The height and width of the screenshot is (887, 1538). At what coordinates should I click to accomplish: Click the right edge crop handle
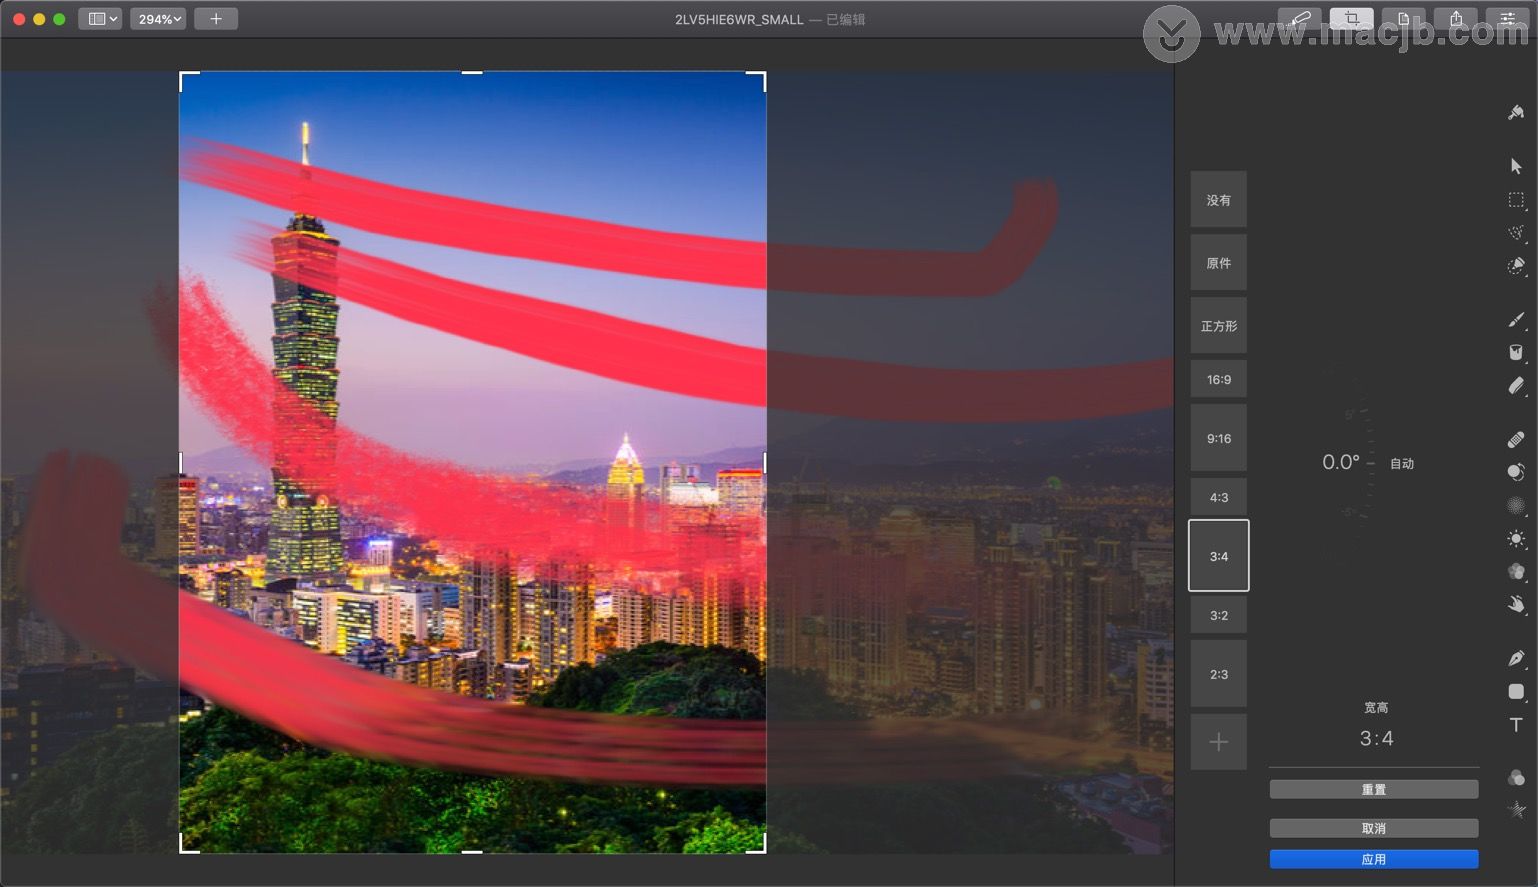[x=766, y=462]
